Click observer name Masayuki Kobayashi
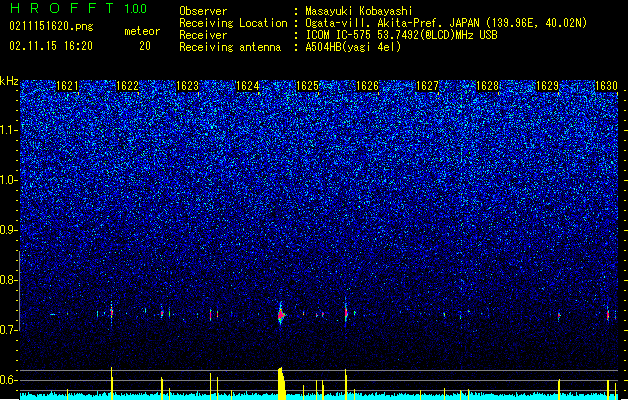This screenshot has height=400, width=629. pyautogui.click(x=359, y=11)
